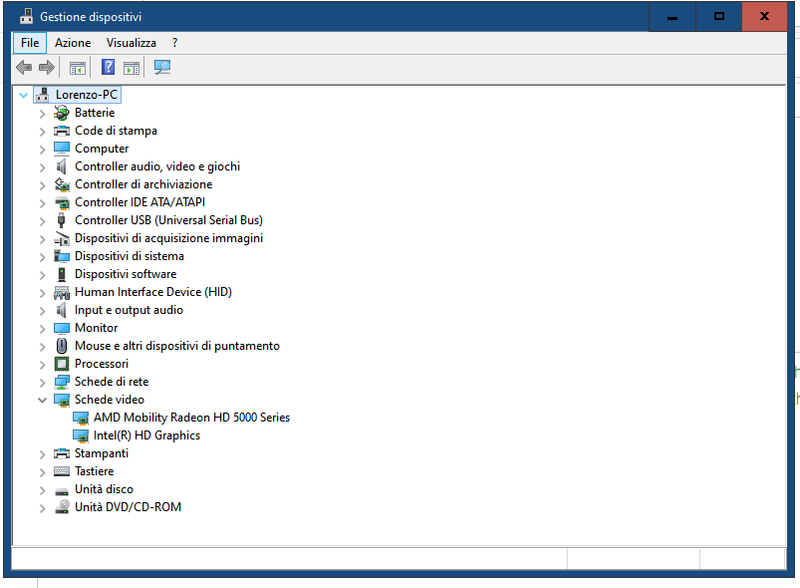
Task: Click the Processori chip icon
Action: pyautogui.click(x=62, y=364)
